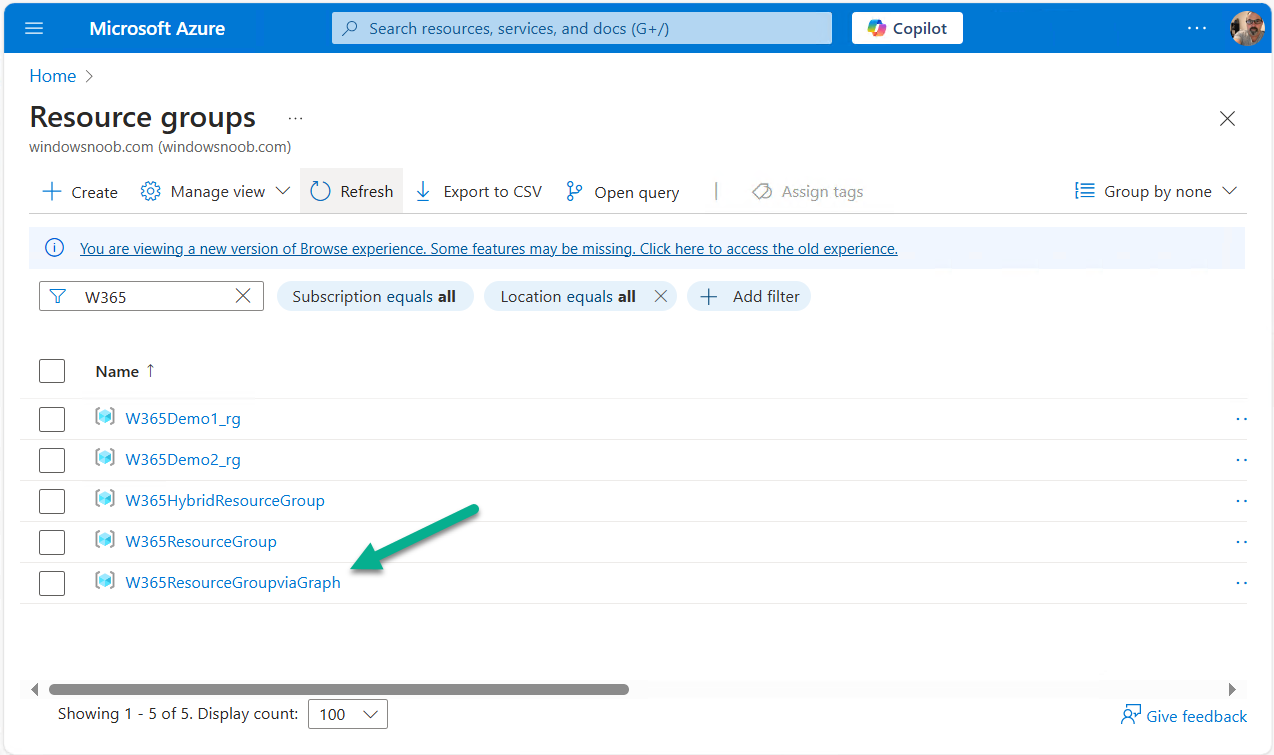Open the context menu for W365ResourceGroupviaGraph row
Image resolution: width=1274 pixels, height=755 pixels.
[1241, 584]
